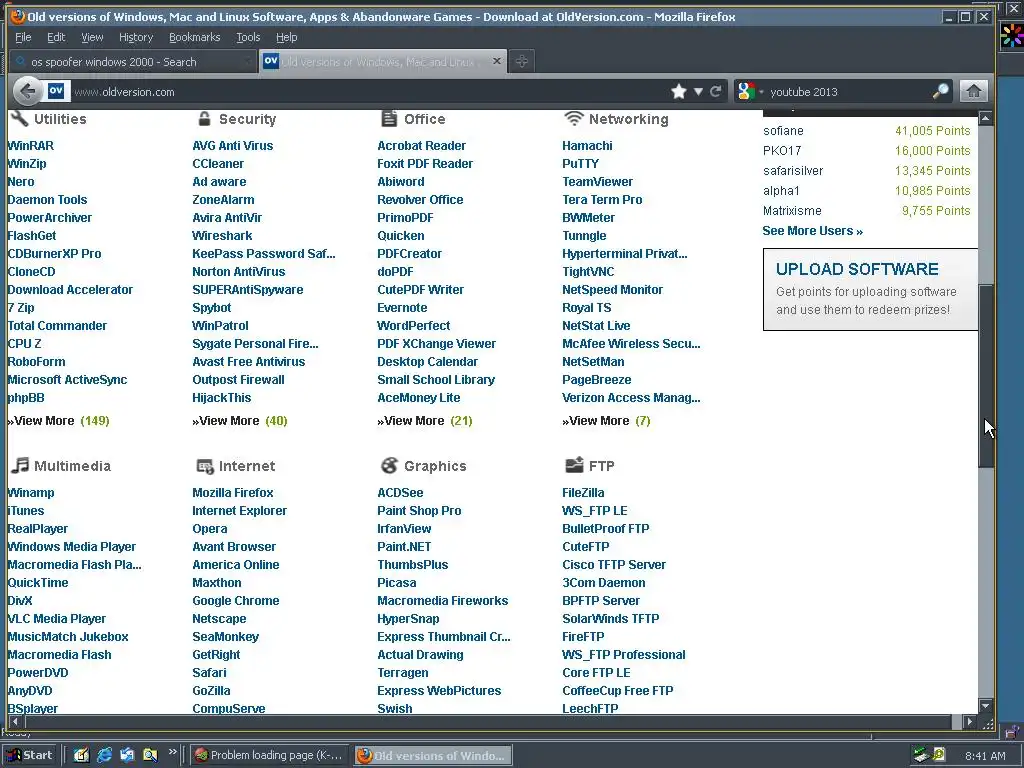1024x768 pixels.
Task: Open the bookmarks history dropdown arrow in address bar
Action: 698,91
